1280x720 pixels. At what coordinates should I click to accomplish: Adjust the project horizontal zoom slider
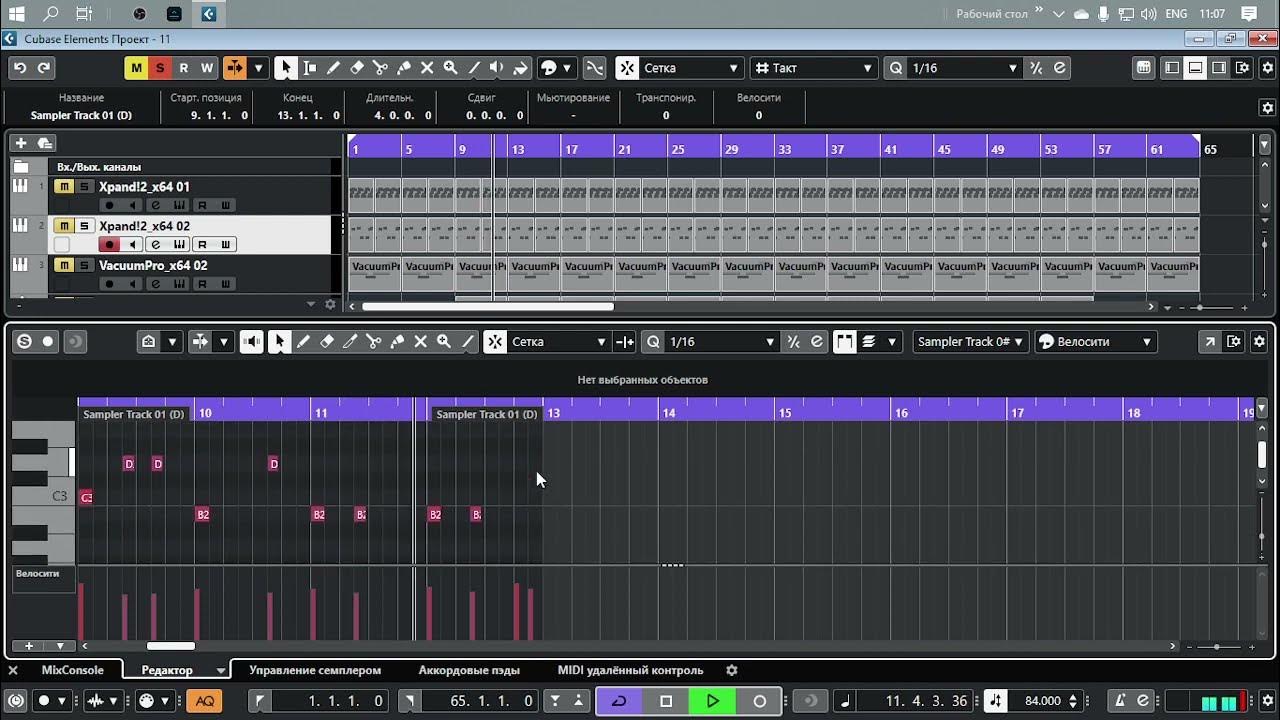(1201, 307)
